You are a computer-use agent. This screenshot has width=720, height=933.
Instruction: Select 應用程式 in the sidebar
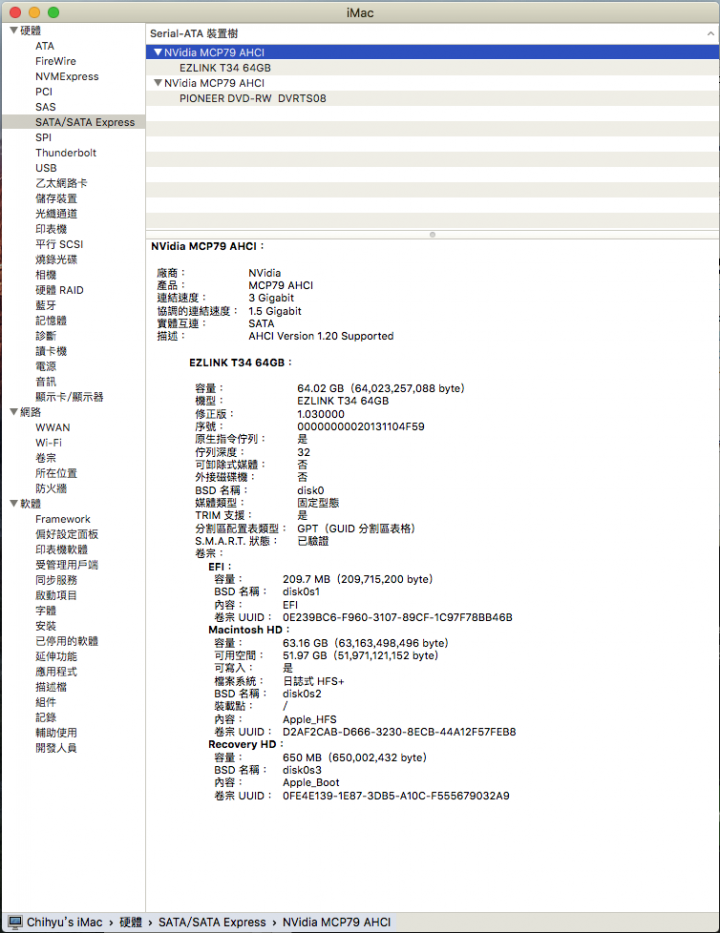pos(56,672)
